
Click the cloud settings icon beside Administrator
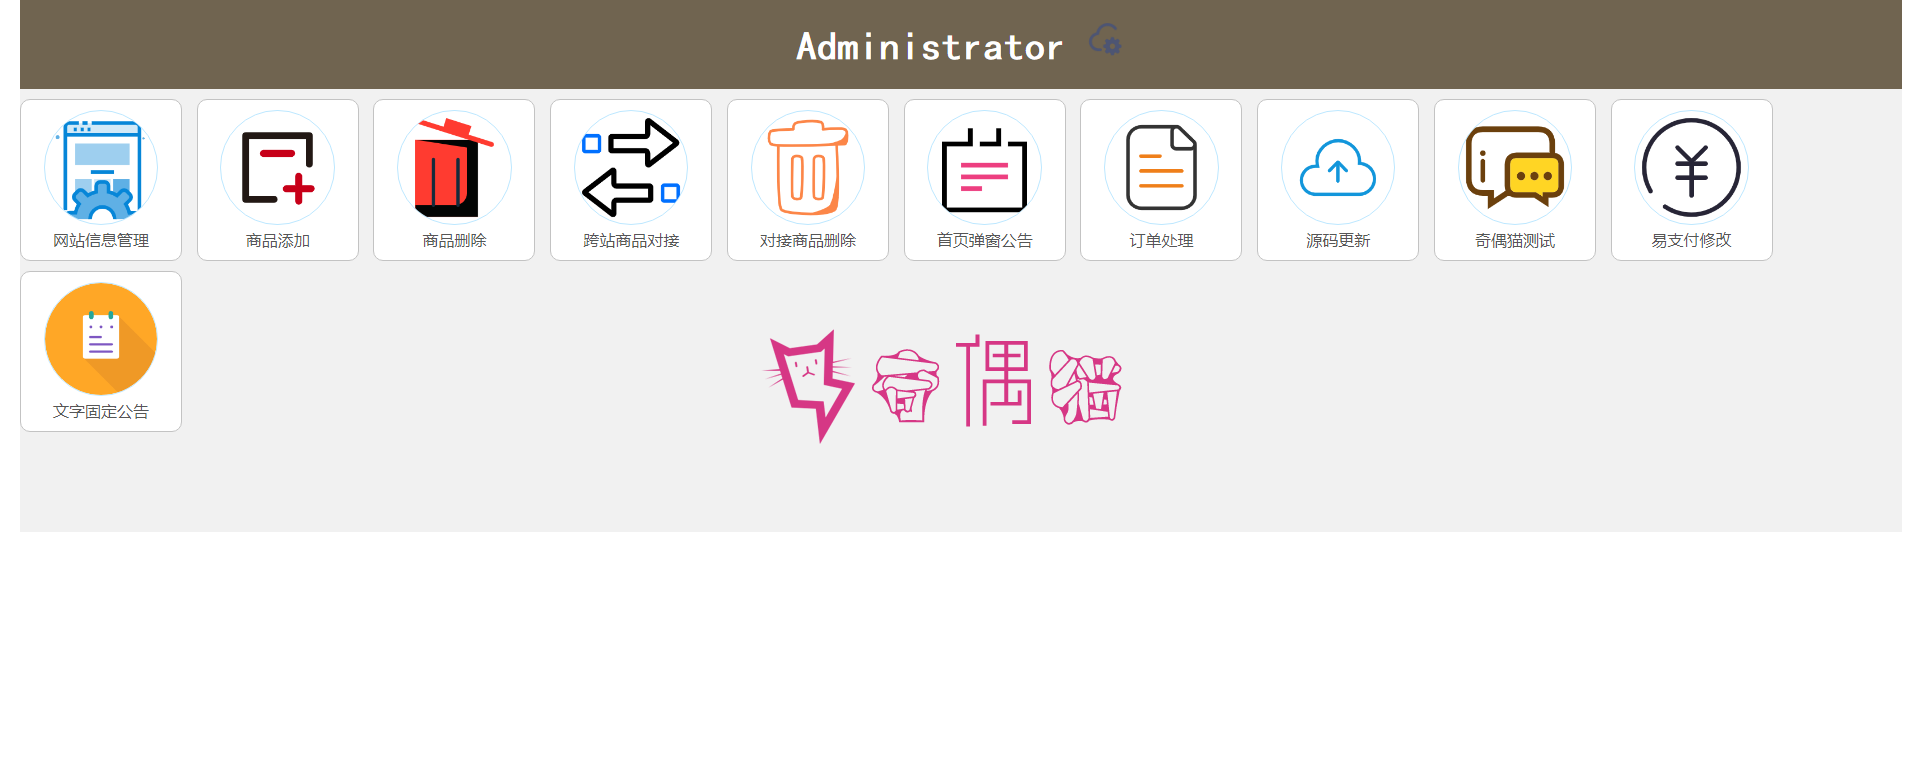coord(1105,40)
